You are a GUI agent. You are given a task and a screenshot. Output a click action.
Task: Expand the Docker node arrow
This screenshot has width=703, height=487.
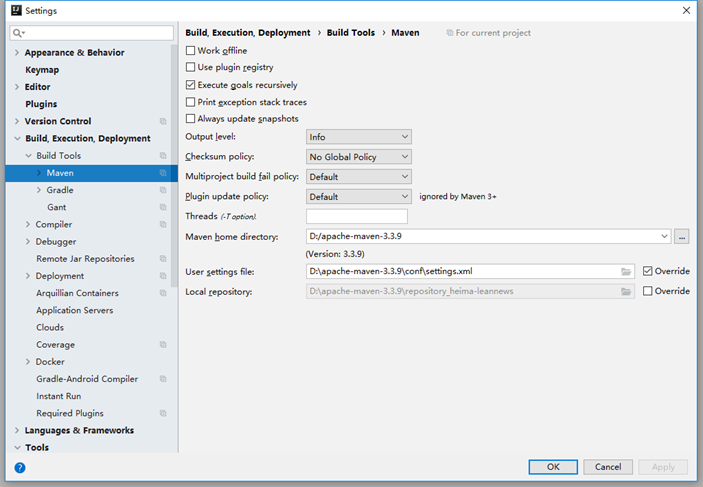[x=28, y=362]
